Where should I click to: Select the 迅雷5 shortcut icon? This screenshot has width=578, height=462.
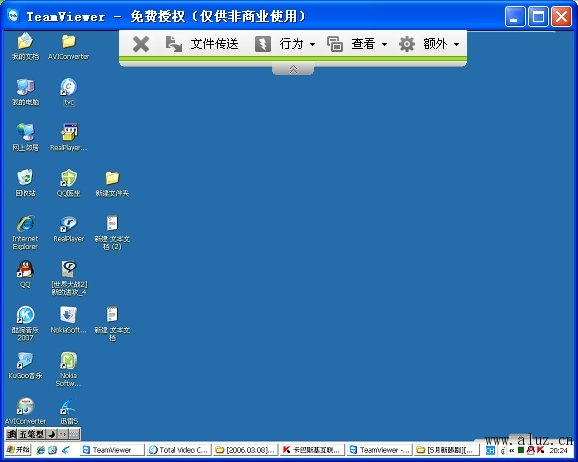[69, 411]
